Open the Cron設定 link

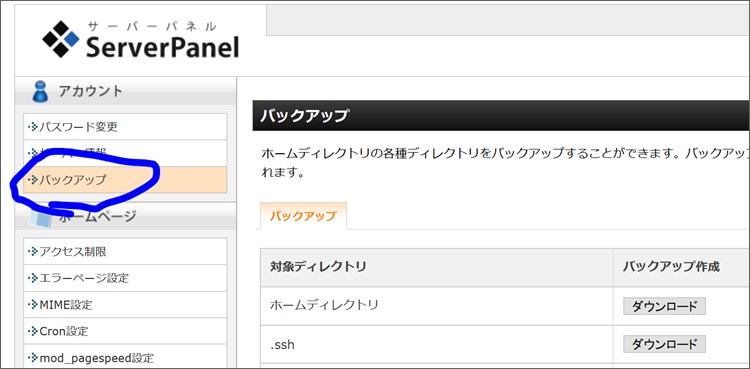pyautogui.click(x=125, y=331)
